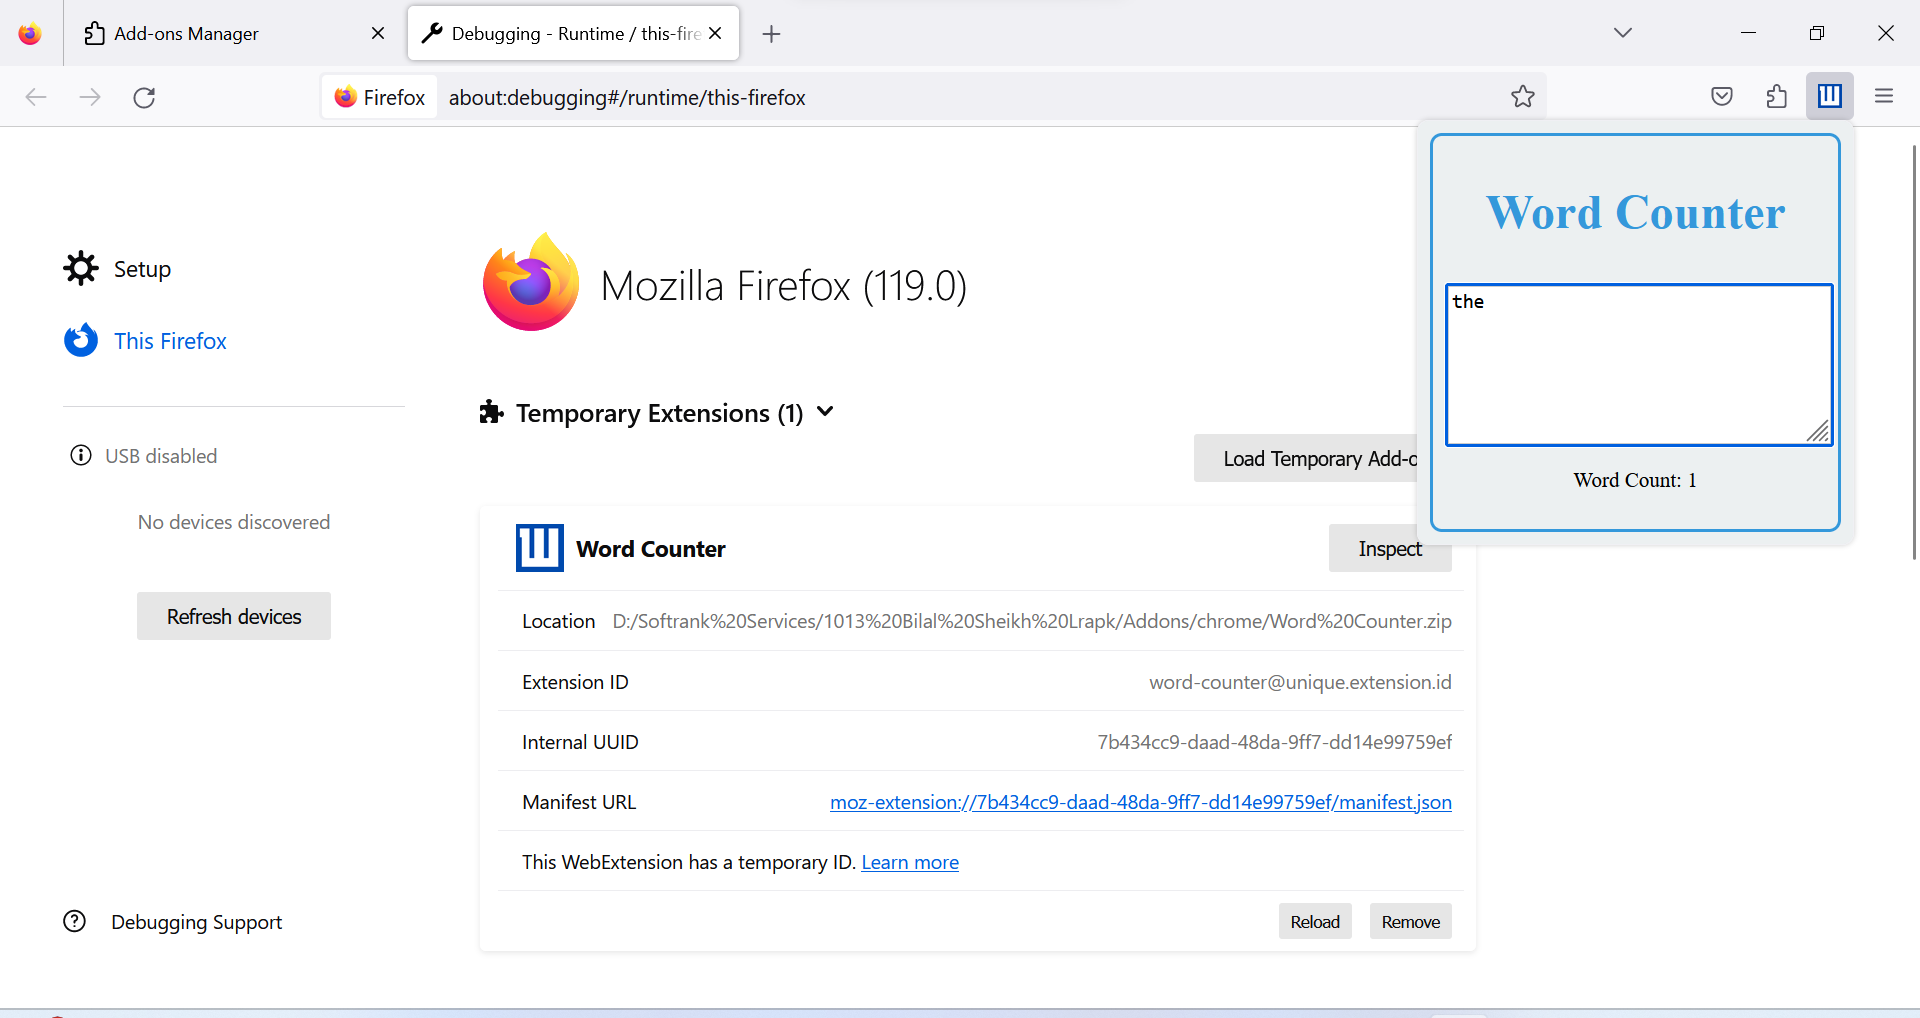Click the Debugging Support question mark icon
The height and width of the screenshot is (1018, 1920).
pos(75,921)
